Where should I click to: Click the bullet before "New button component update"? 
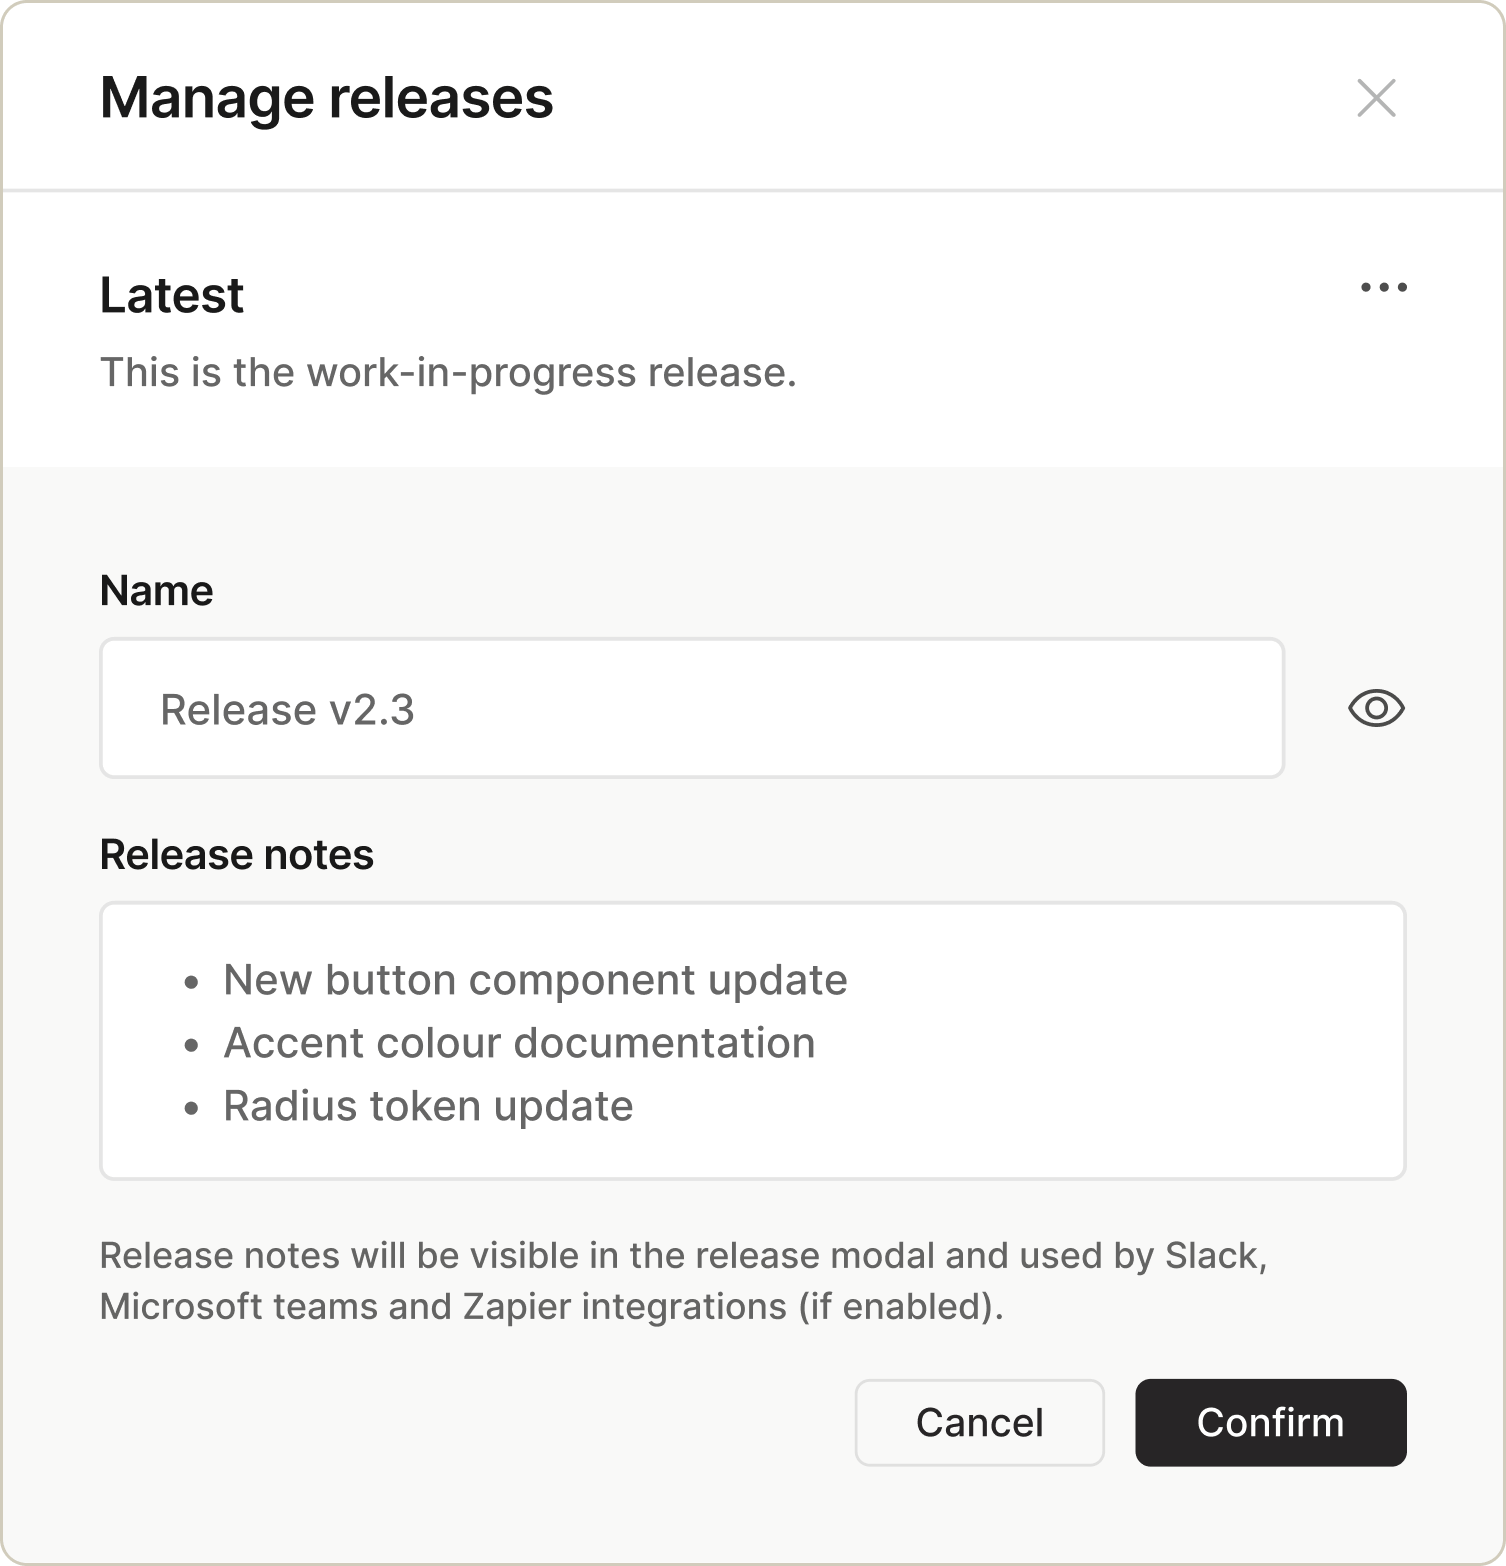(x=192, y=982)
